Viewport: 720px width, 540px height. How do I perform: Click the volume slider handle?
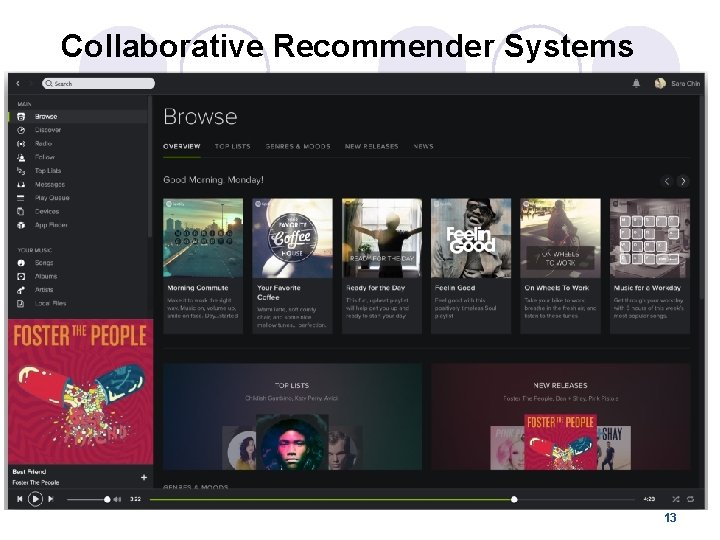(x=107, y=500)
